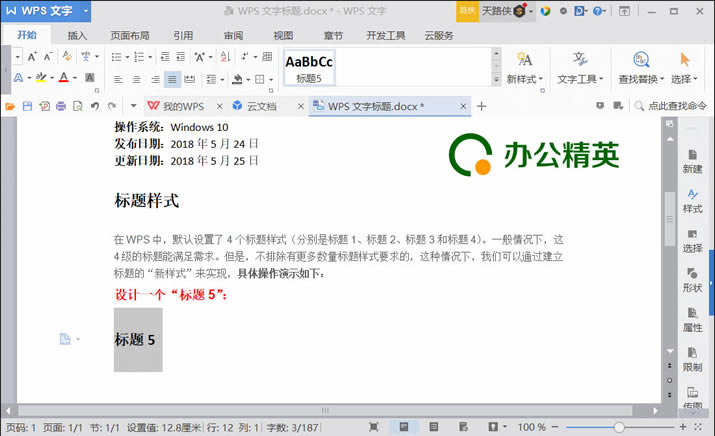
Task: Switch to outline view in status bar
Action: pyautogui.click(x=434, y=427)
